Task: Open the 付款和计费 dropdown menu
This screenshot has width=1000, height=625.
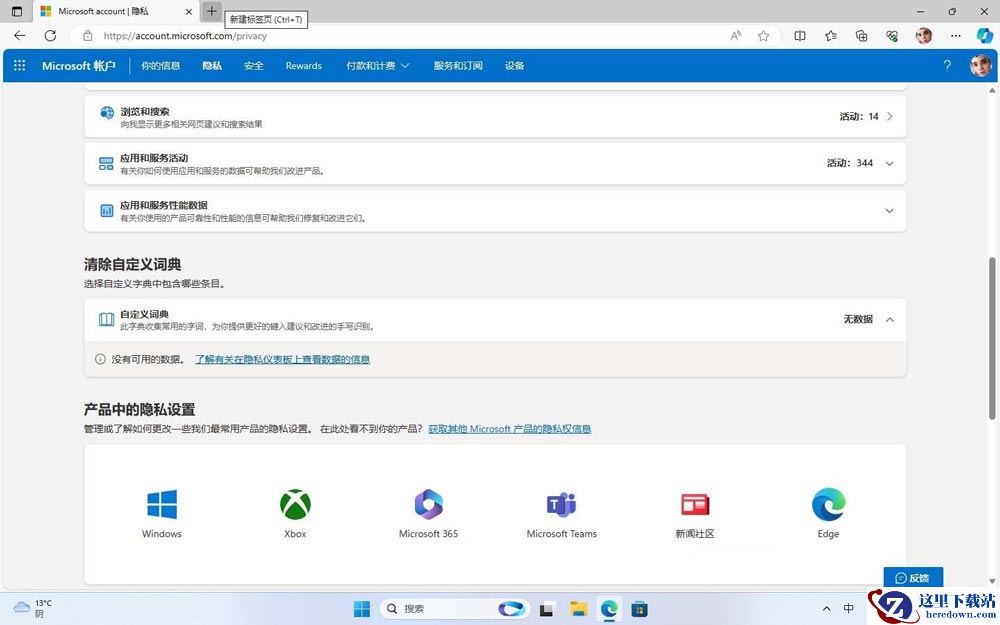Action: pos(378,66)
